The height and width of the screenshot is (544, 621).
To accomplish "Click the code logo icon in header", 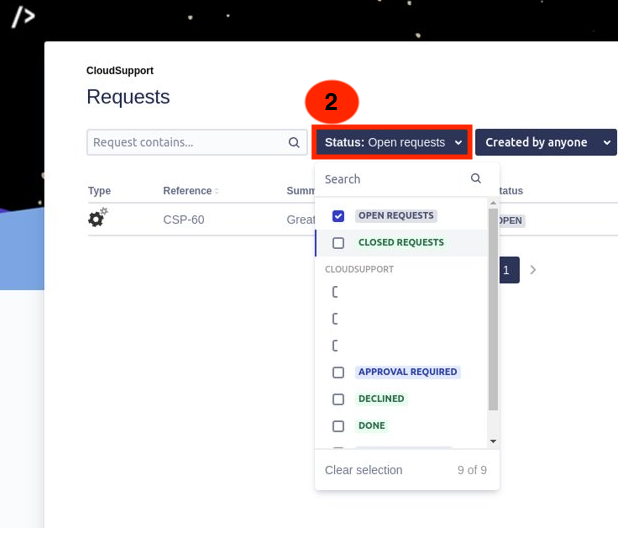I will click(22, 16).
